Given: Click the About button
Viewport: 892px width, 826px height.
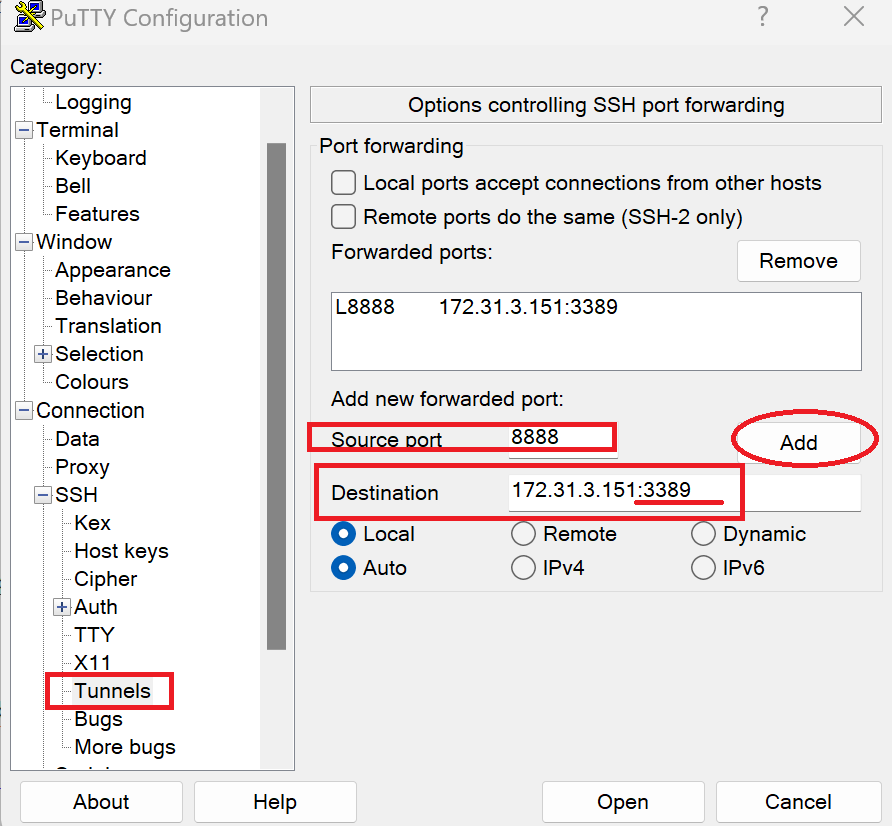Looking at the screenshot, I should pyautogui.click(x=101, y=802).
